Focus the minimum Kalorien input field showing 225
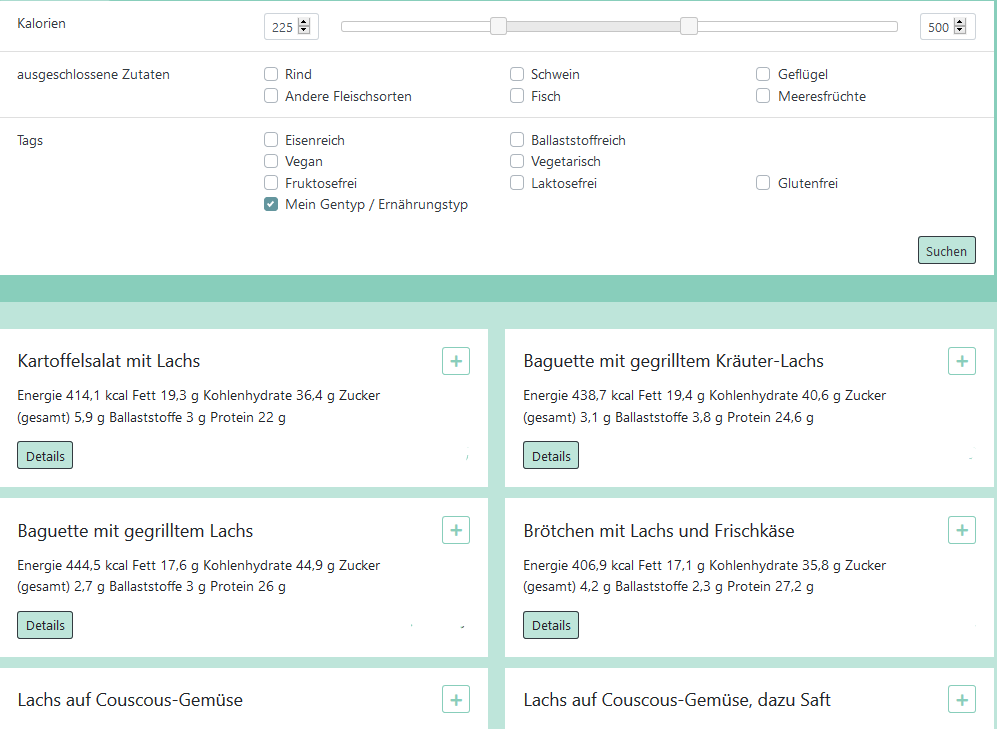The height and width of the screenshot is (729, 997). (x=291, y=27)
